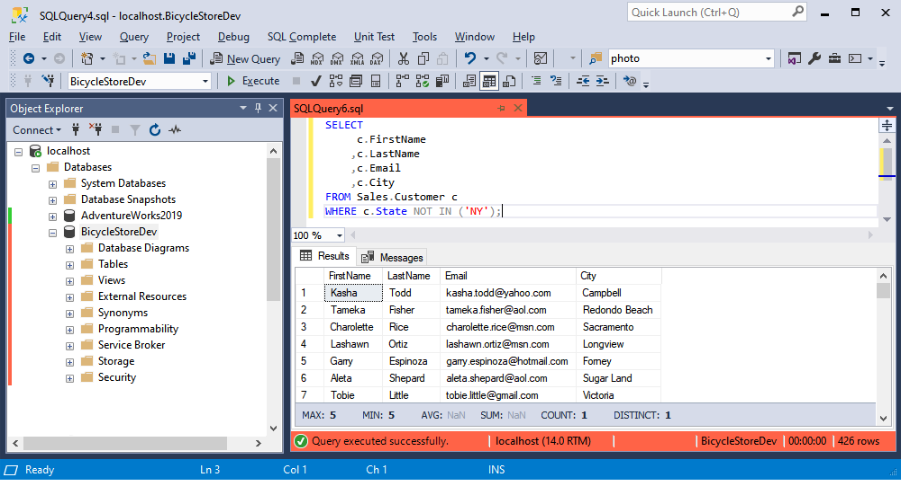Click the Undo arrow icon
The width and height of the screenshot is (901, 480).
(470, 59)
